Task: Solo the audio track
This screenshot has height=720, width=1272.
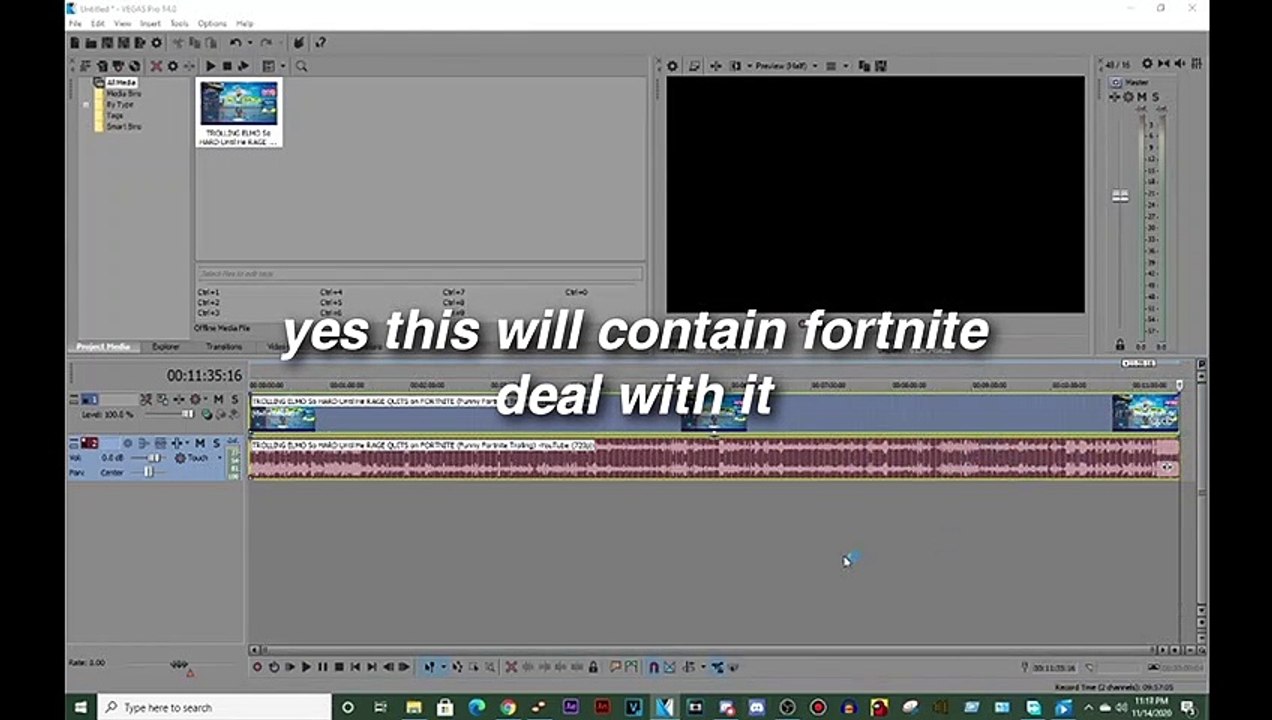Action: (x=215, y=443)
